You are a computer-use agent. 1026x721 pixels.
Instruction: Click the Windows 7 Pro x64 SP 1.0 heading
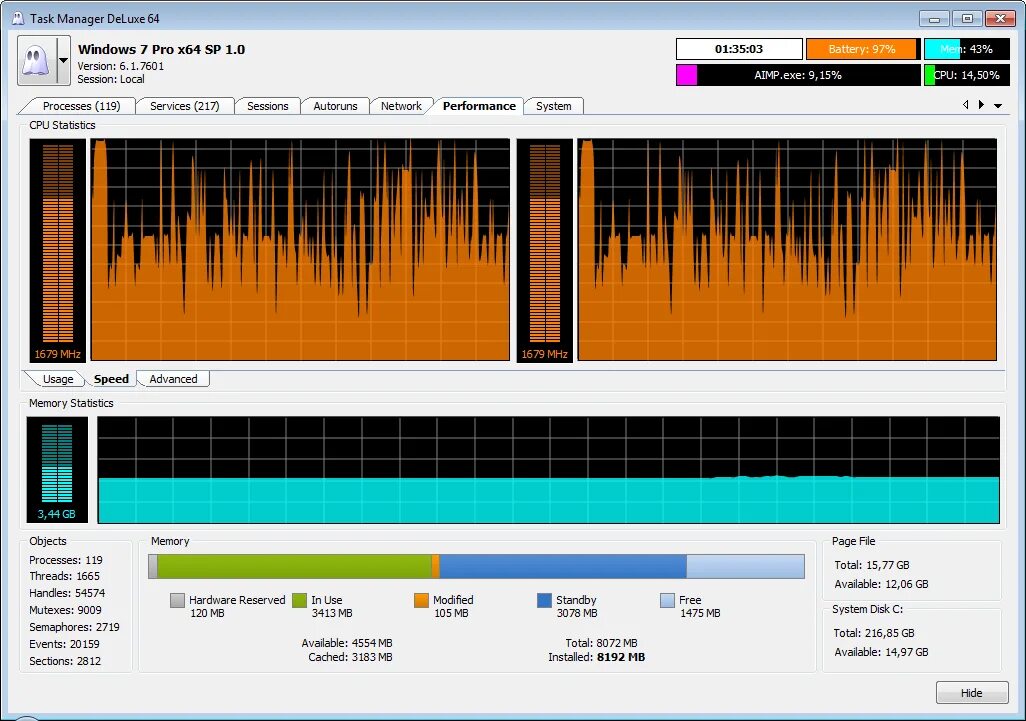(x=161, y=49)
